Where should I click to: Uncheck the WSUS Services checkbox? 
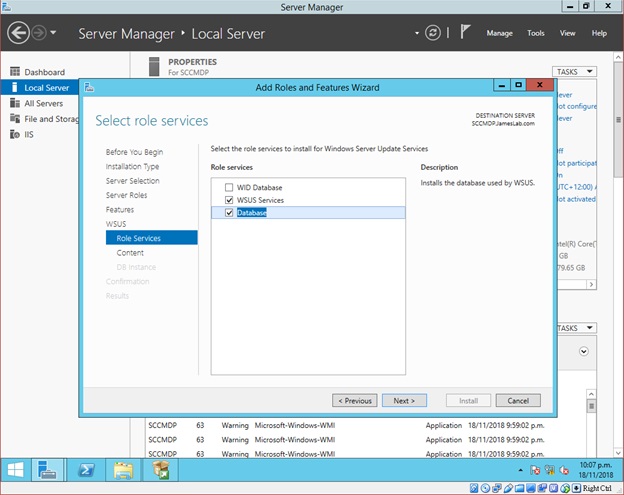[x=229, y=200]
